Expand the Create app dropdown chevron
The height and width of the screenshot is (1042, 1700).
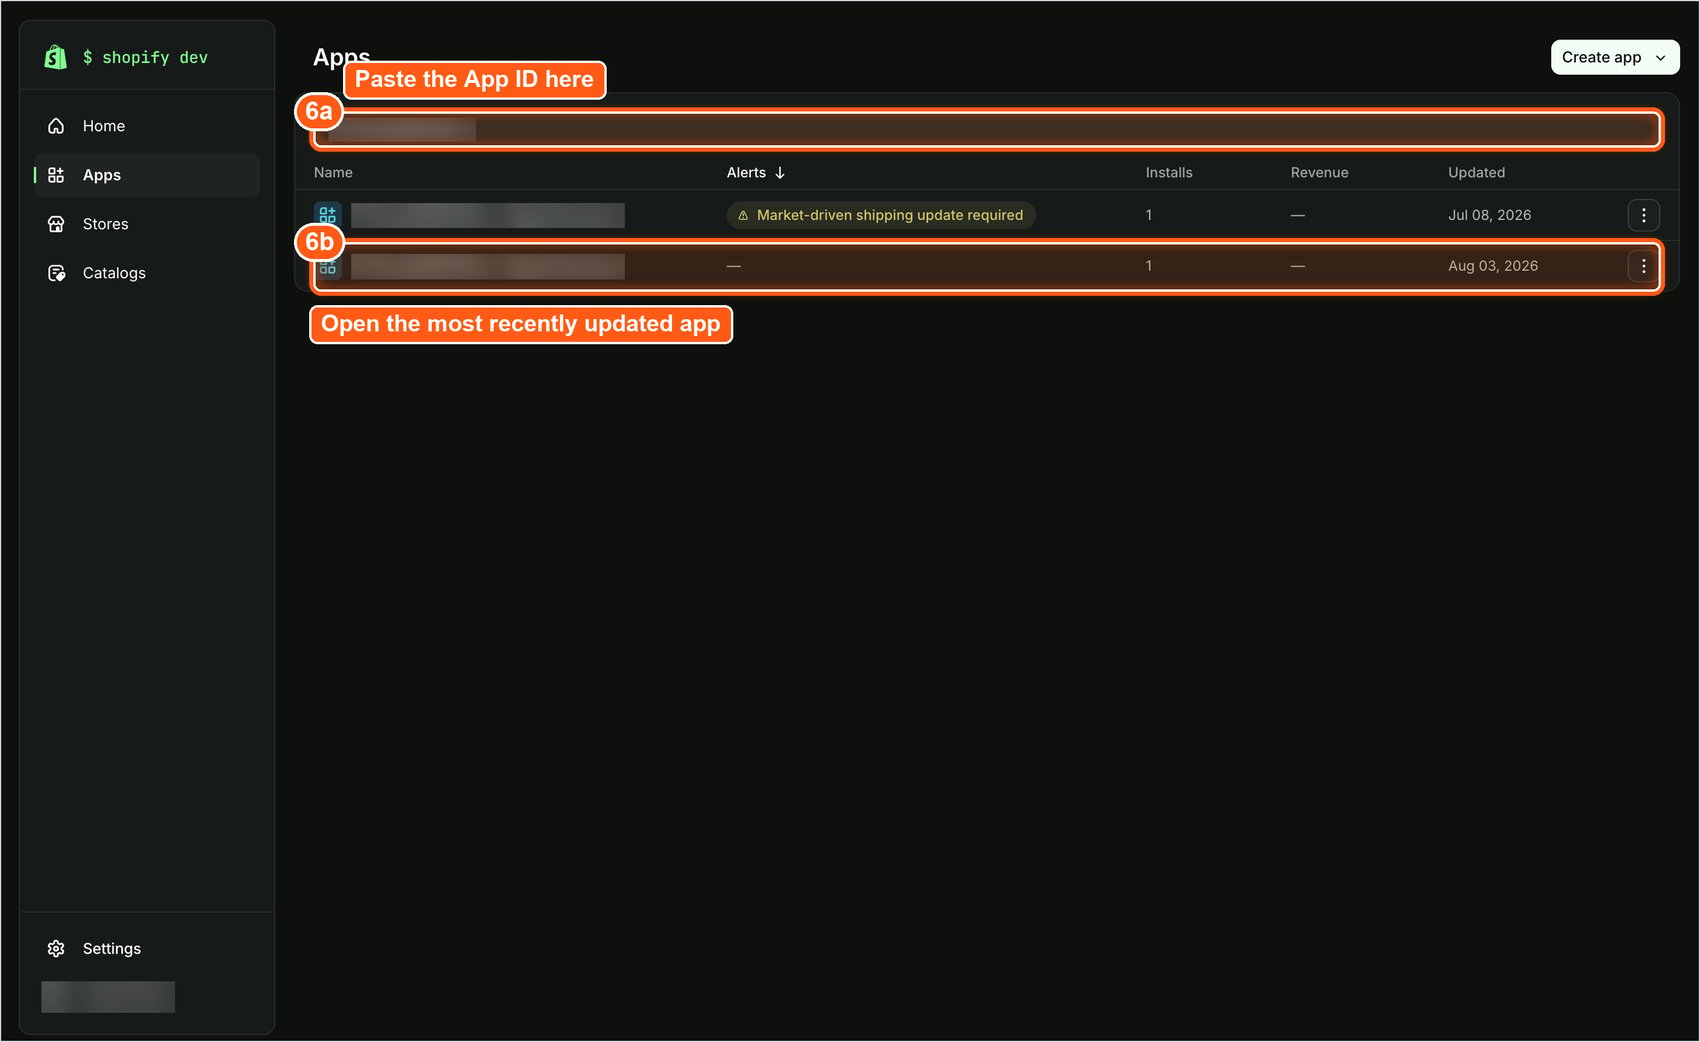point(1660,58)
